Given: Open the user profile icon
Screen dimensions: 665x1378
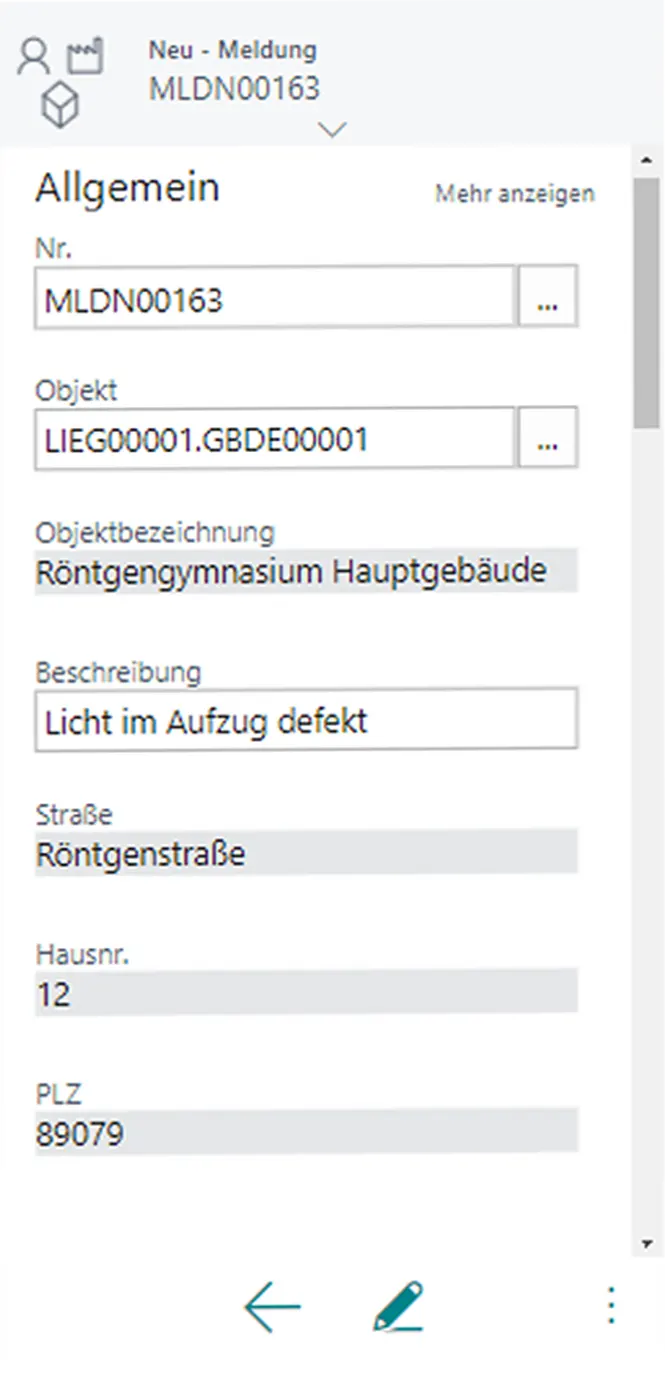Looking at the screenshot, I should [x=33, y=55].
